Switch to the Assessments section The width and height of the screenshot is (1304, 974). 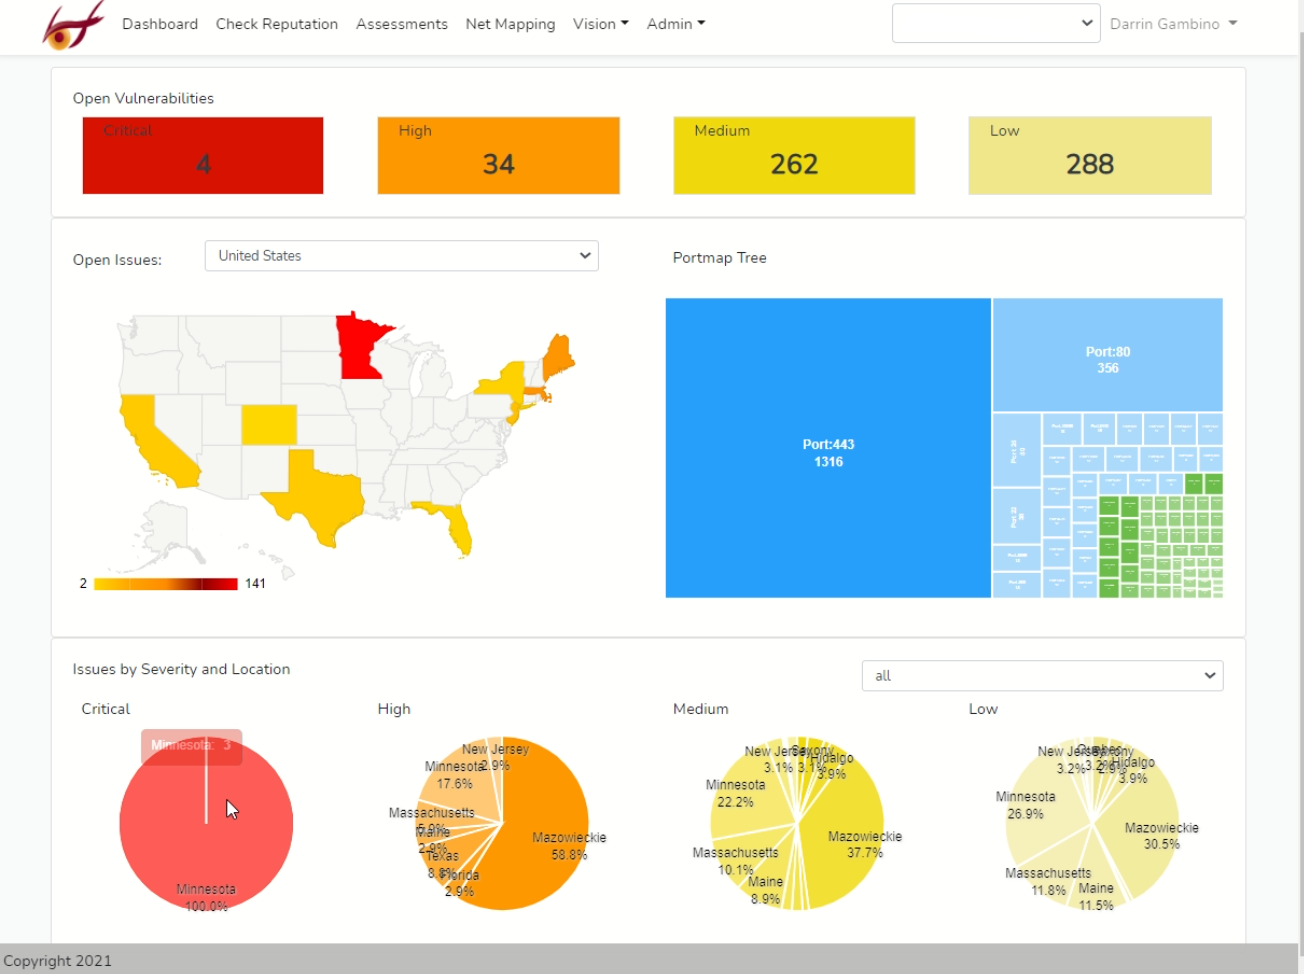click(x=401, y=24)
